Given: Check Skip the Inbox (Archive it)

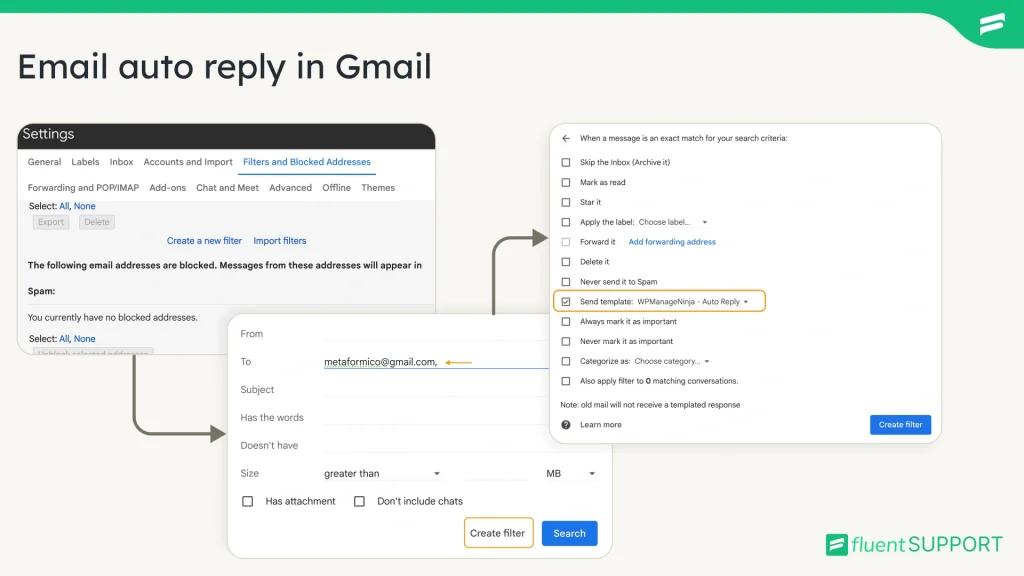Looking at the screenshot, I should click(566, 163).
